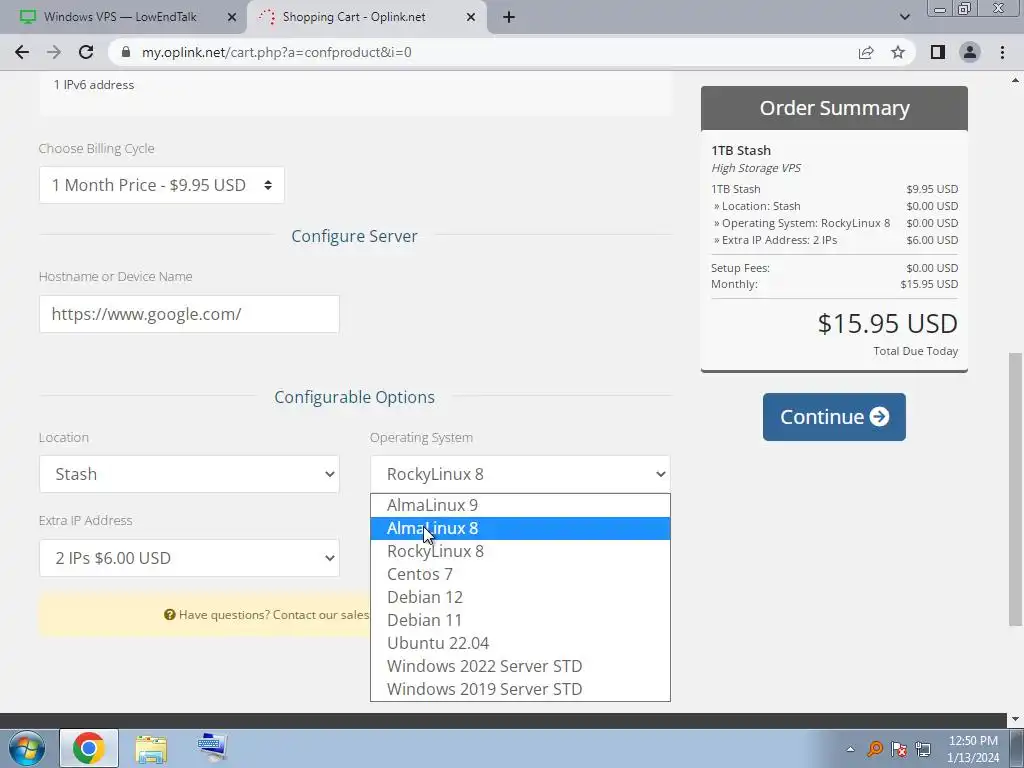Image resolution: width=1024 pixels, height=768 pixels.
Task: Open the tab search chevron
Action: [904, 17]
